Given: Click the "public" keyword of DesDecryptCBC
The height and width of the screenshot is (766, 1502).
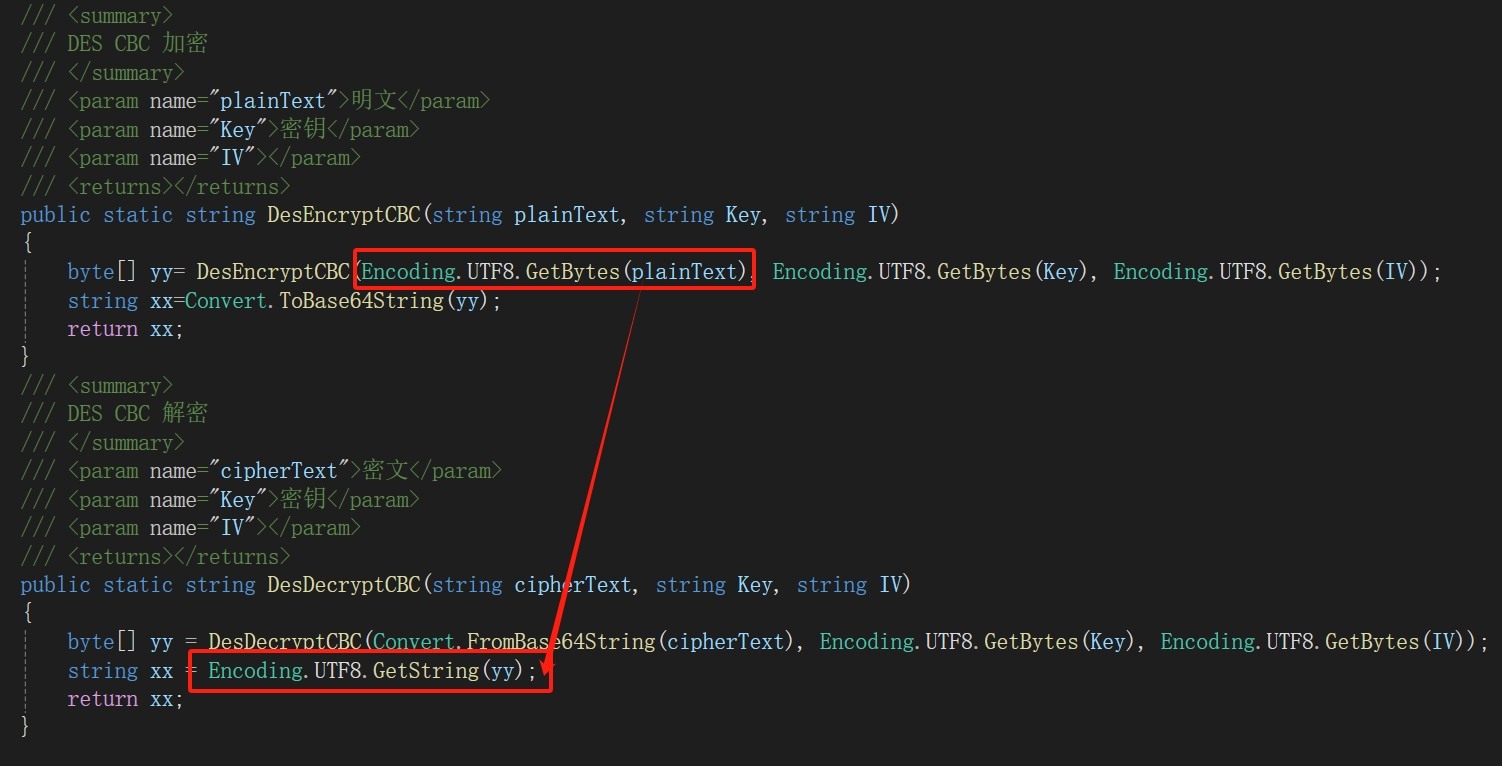Looking at the screenshot, I should 55,585.
